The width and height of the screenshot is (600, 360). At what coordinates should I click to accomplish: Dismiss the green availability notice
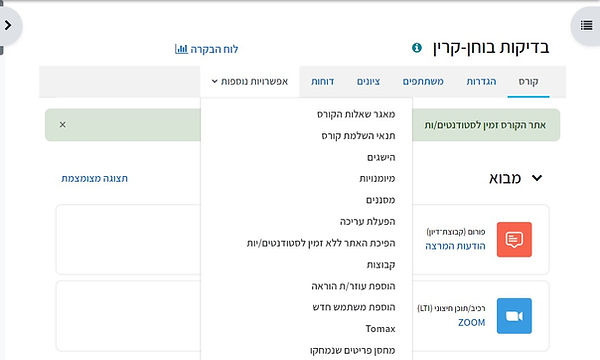click(x=63, y=125)
